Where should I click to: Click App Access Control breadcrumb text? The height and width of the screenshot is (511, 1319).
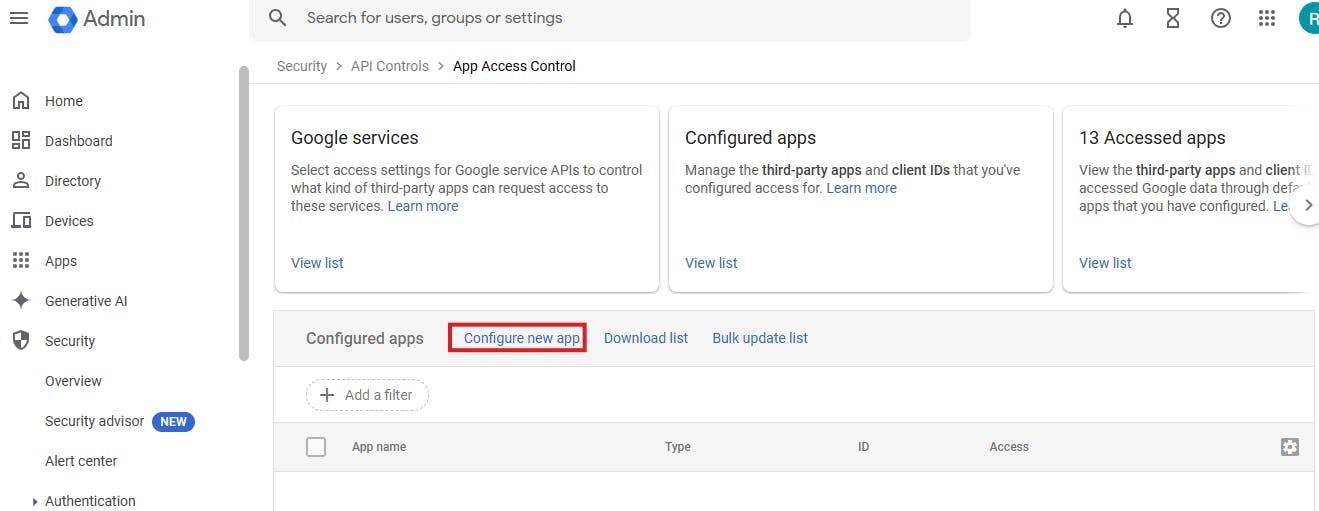pos(514,66)
